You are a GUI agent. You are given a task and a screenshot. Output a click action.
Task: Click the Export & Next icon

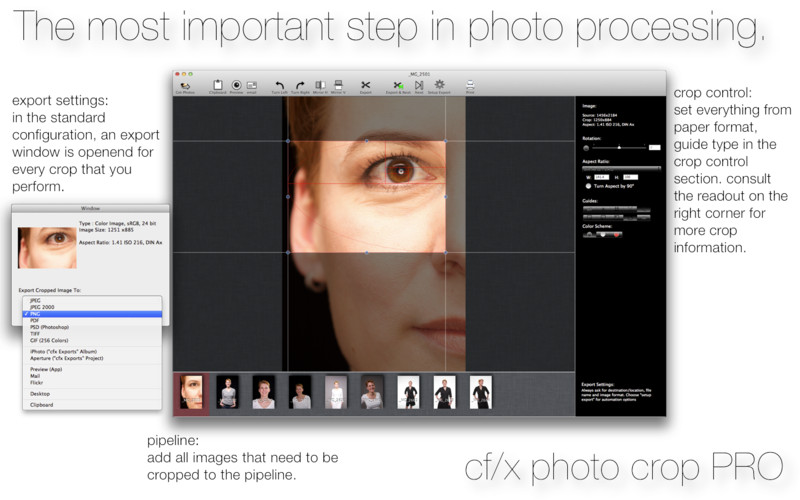[398, 86]
